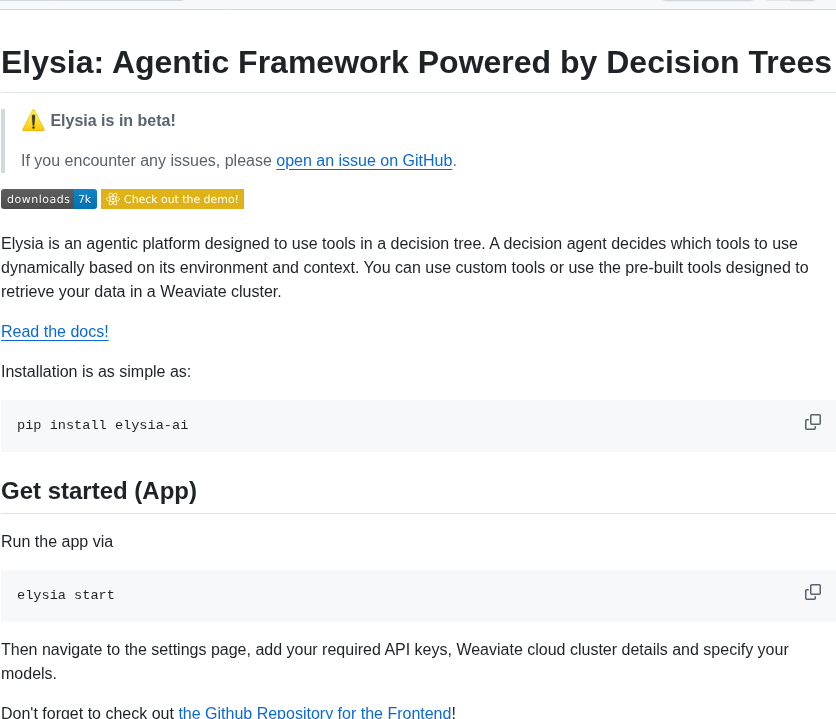Click the If you encounter any issues text
Screen dimensions: 836x719
(147, 160)
